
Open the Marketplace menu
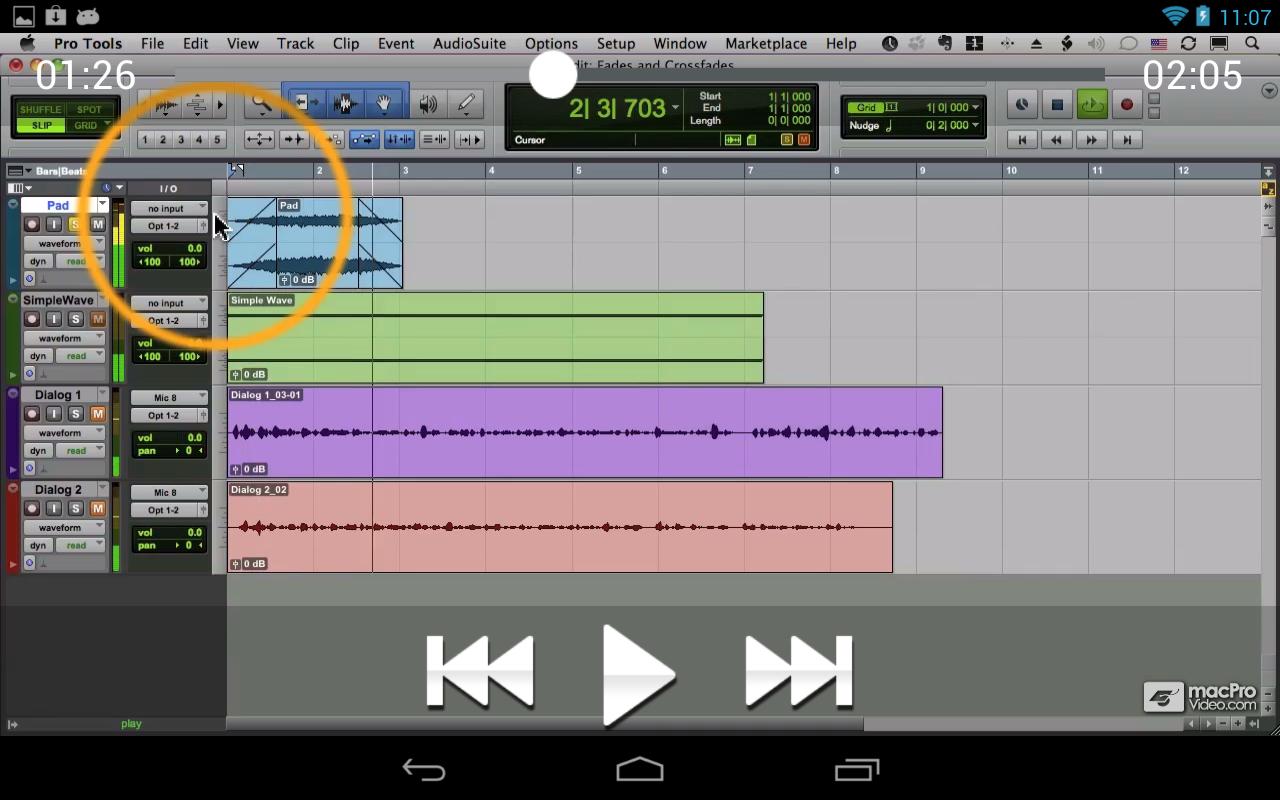tap(766, 43)
